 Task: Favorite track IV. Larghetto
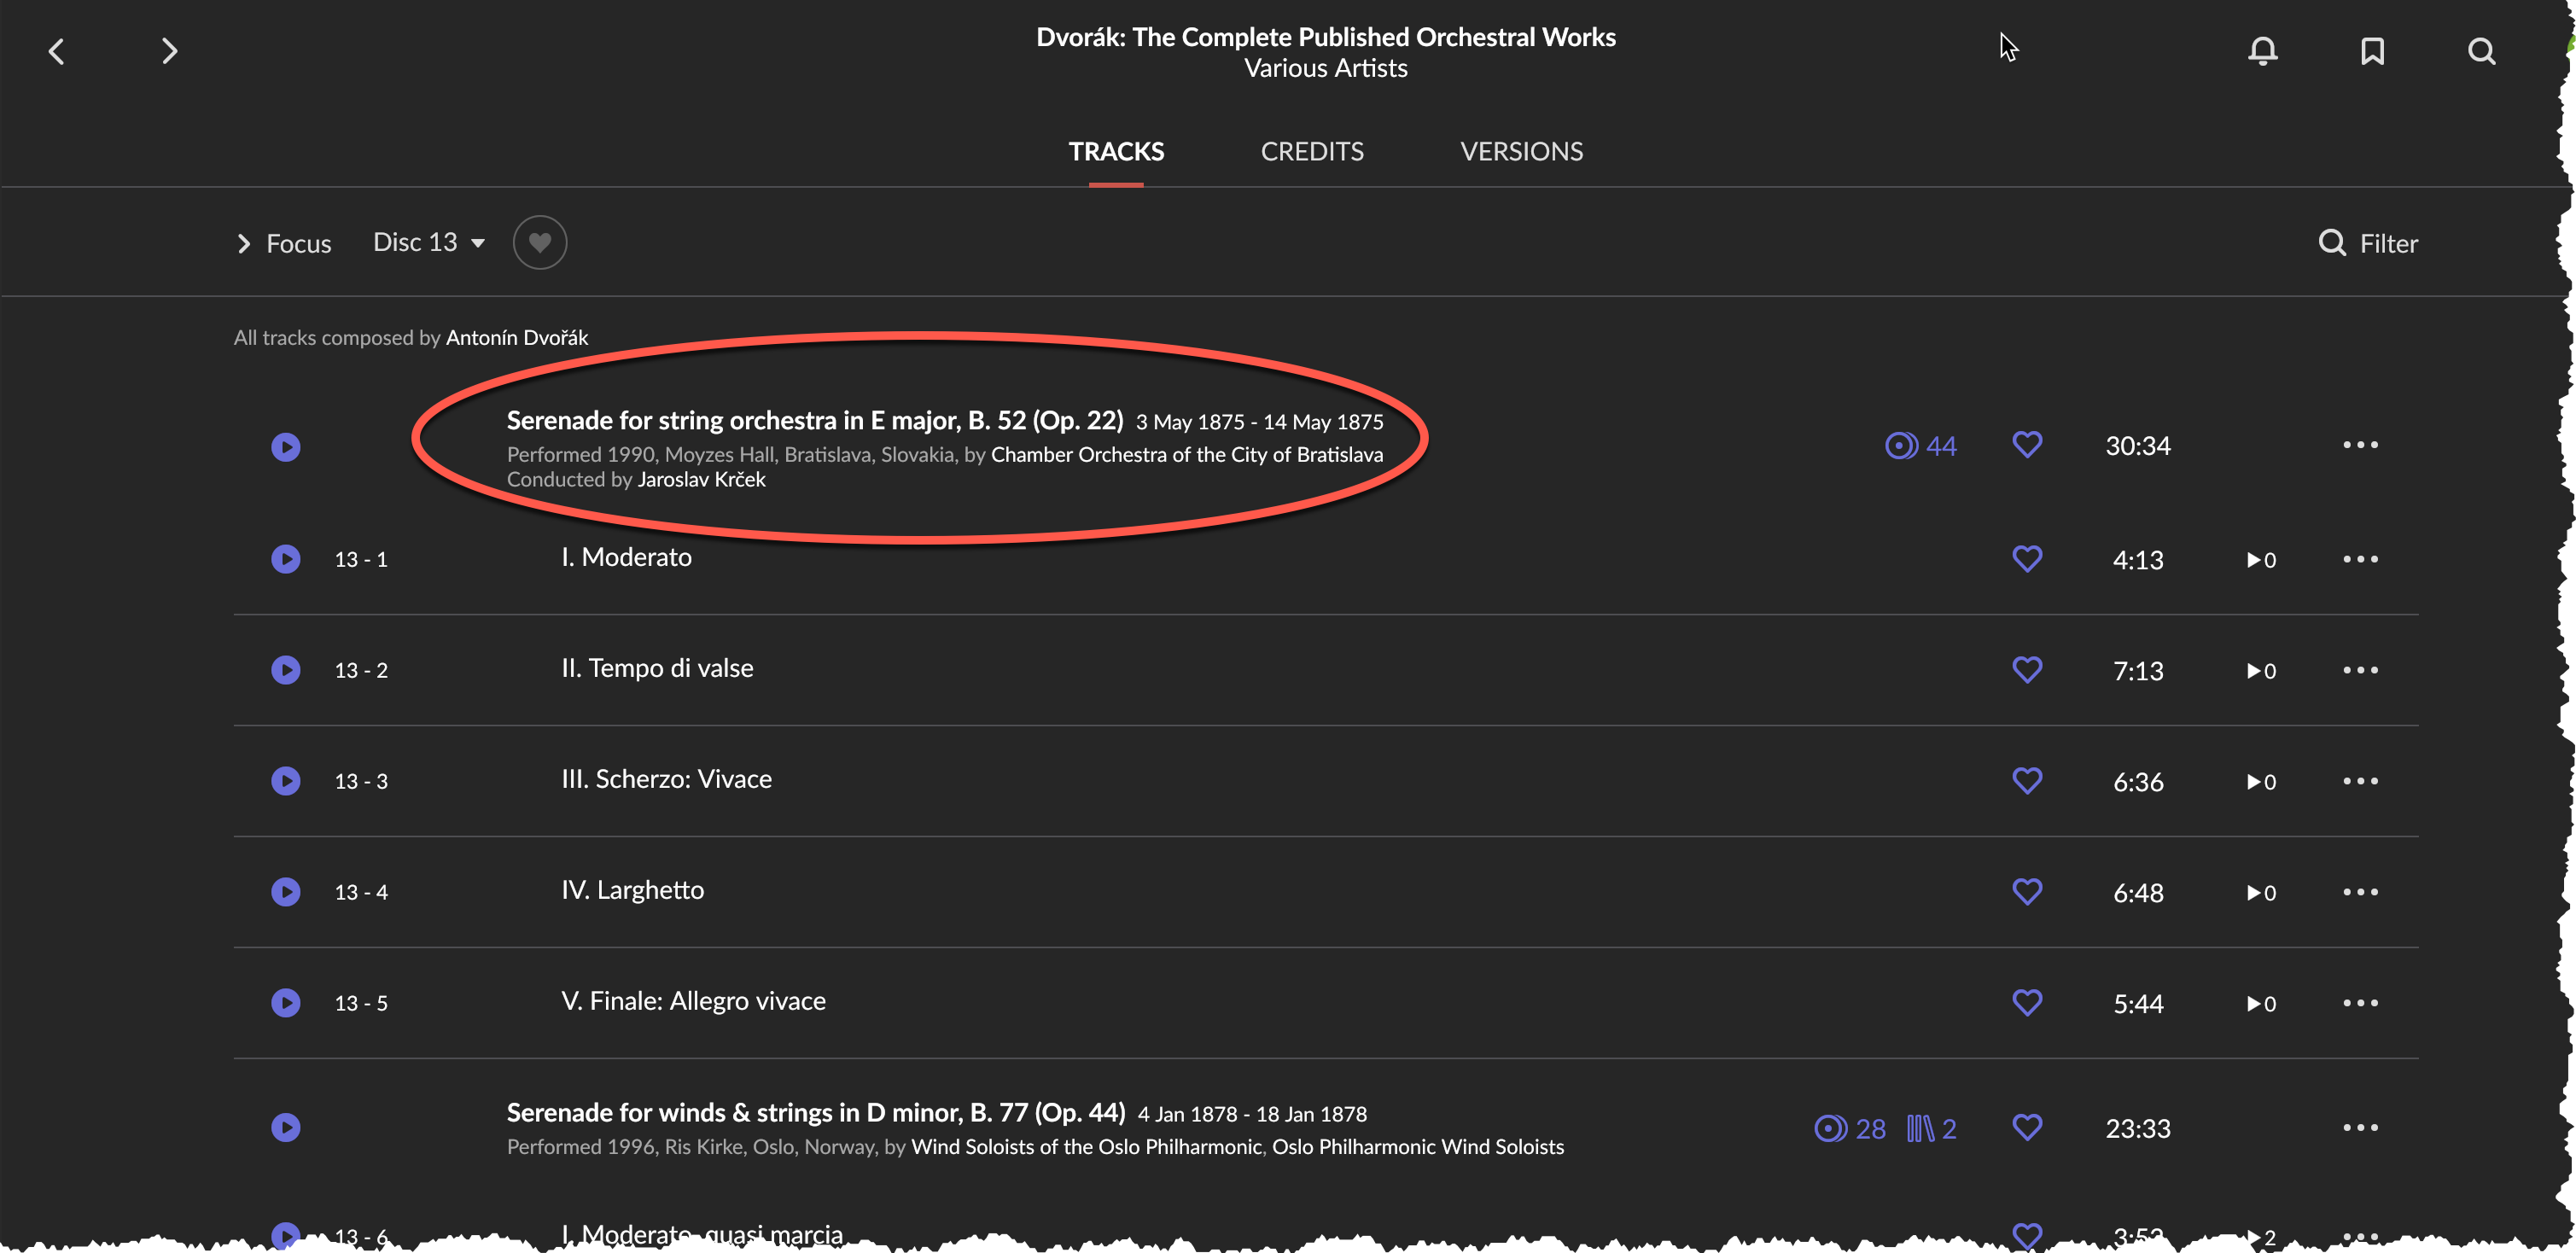tap(2027, 891)
